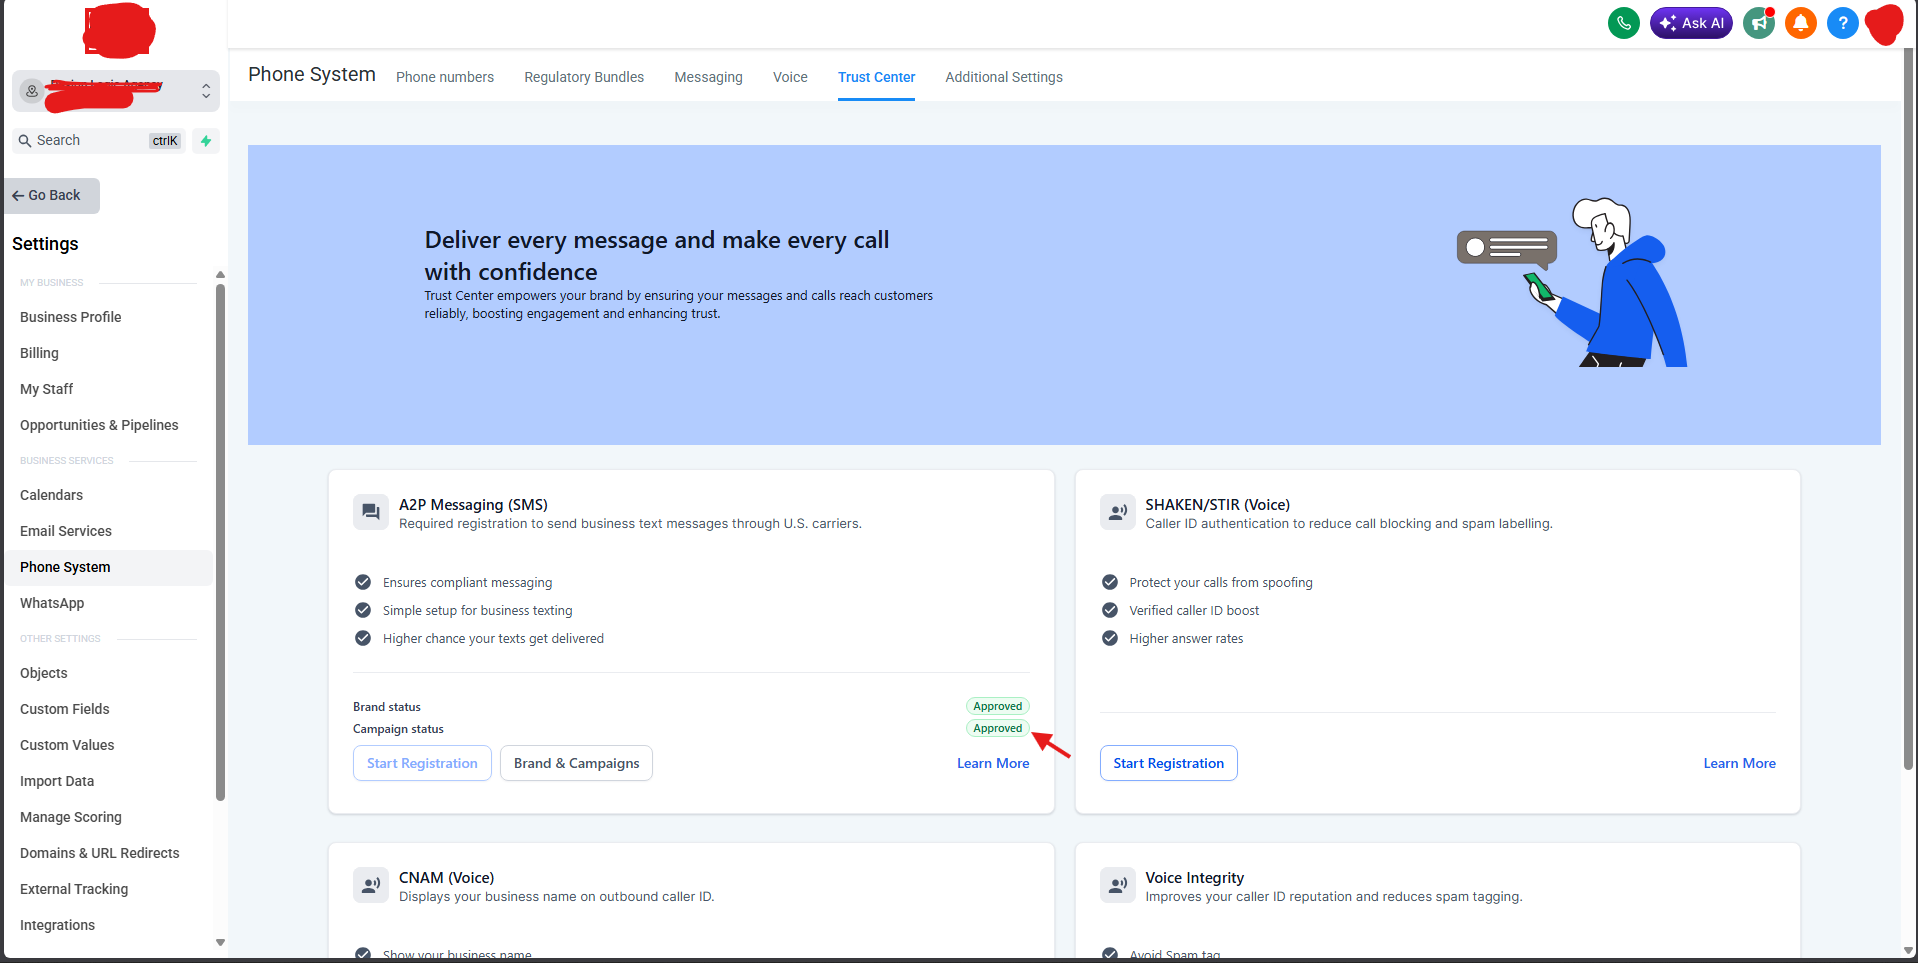Click the Verified caller ID boost checkmark
The image size is (1918, 963).
[x=1110, y=610]
